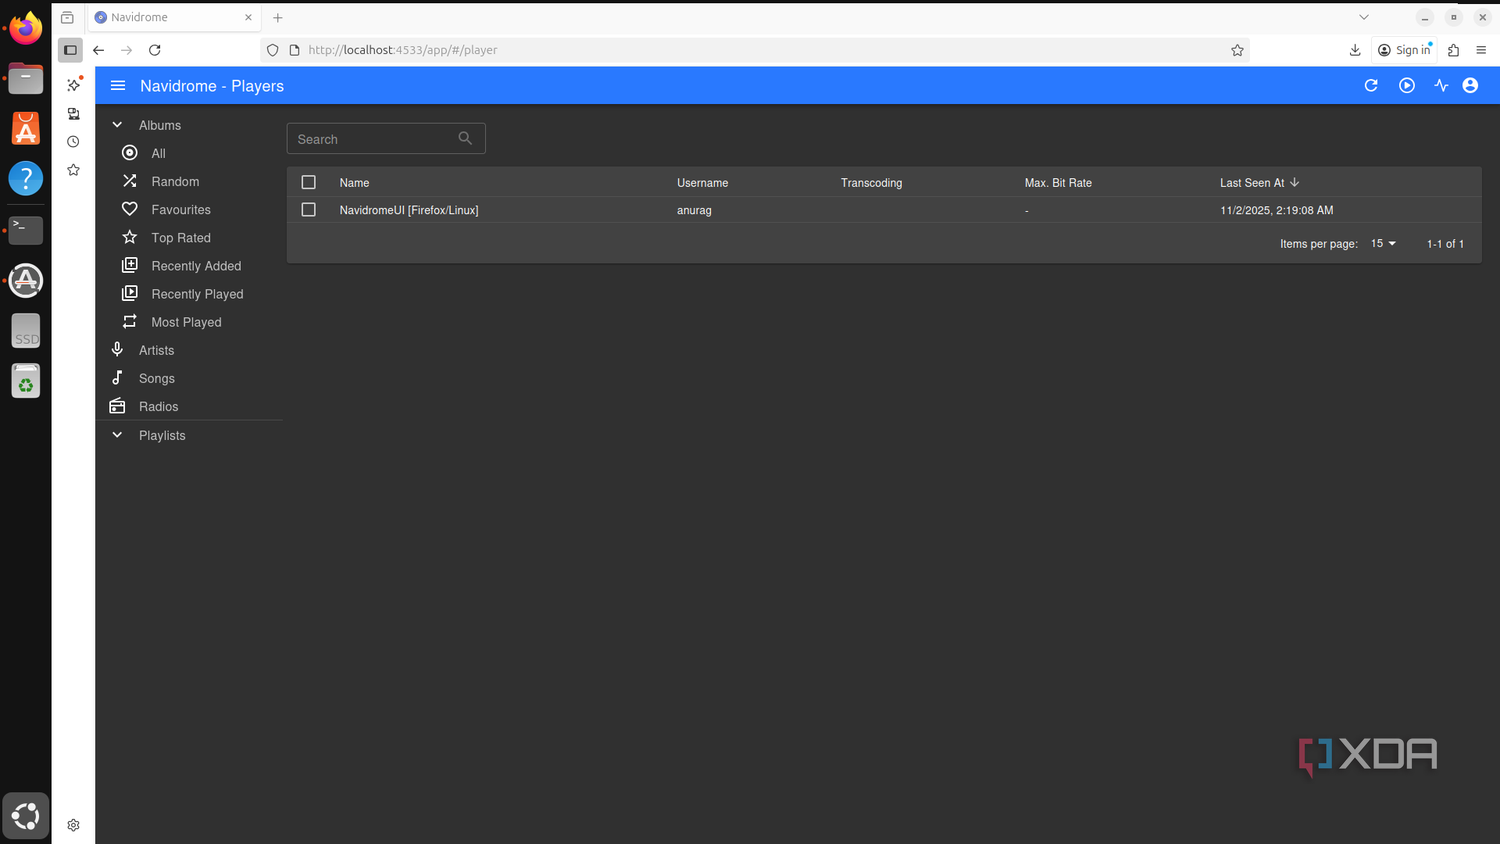The height and width of the screenshot is (844, 1500).
Task: Go back to the previous page
Action: point(98,50)
